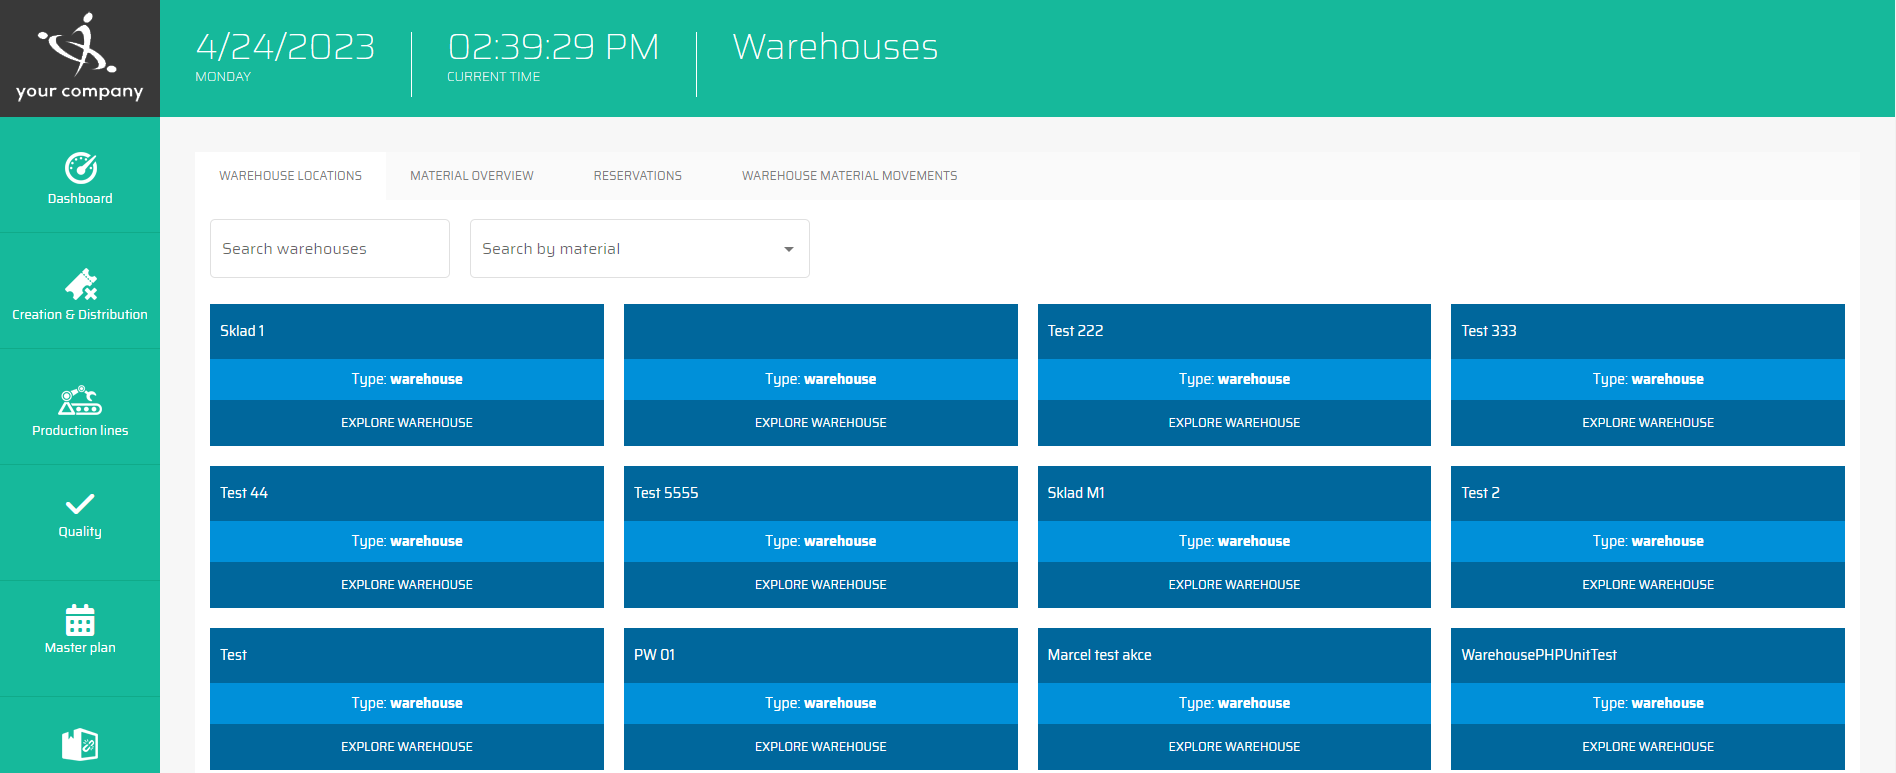Switch to the Material Overview tab
The height and width of the screenshot is (773, 1896).
(x=471, y=176)
